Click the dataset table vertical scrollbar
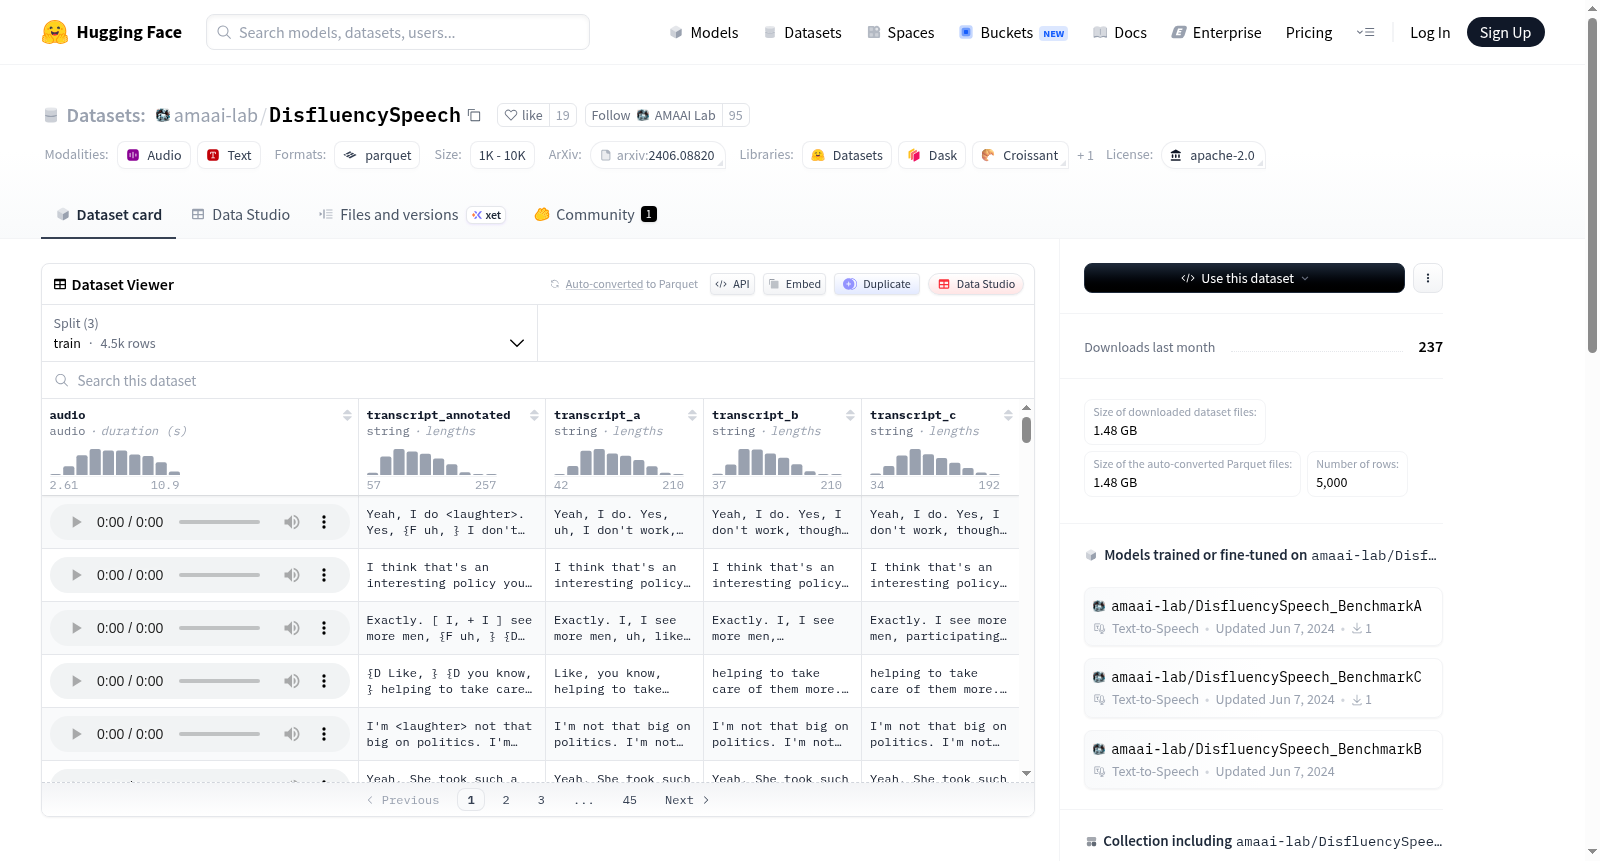The height and width of the screenshot is (861, 1600). [1026, 430]
